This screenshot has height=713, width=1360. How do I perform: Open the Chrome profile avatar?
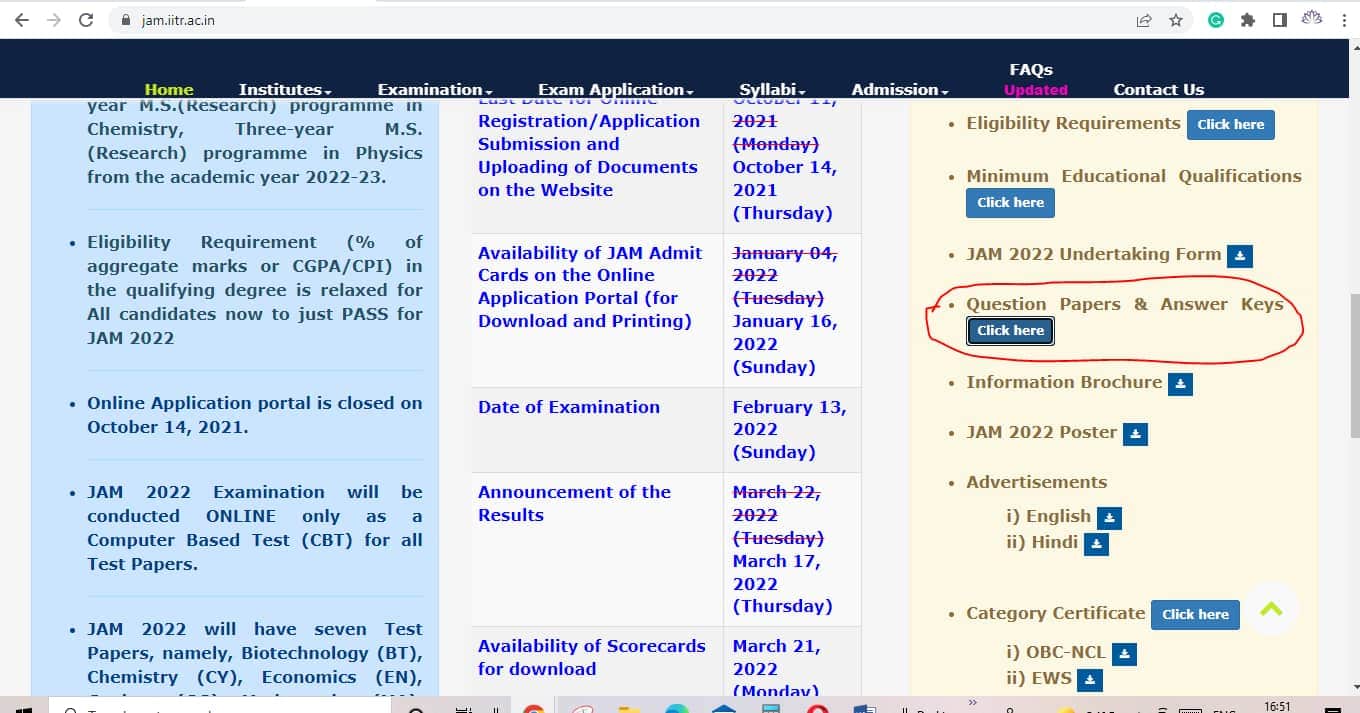(x=1311, y=20)
